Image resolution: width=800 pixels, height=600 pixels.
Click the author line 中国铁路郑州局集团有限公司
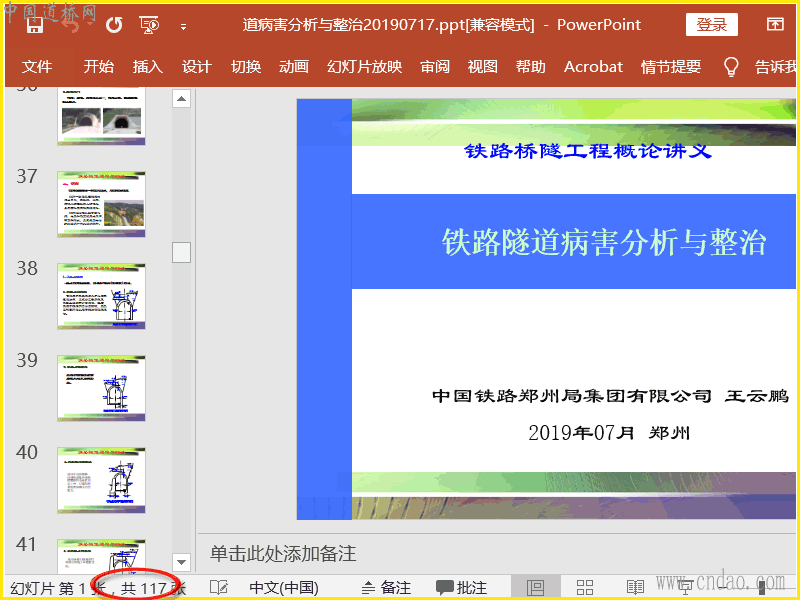(571, 396)
